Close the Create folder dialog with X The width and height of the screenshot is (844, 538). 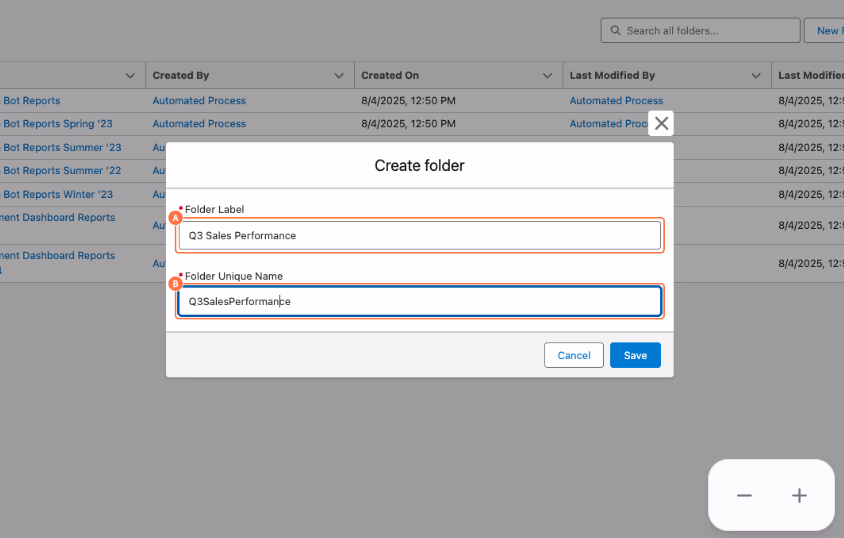click(661, 123)
